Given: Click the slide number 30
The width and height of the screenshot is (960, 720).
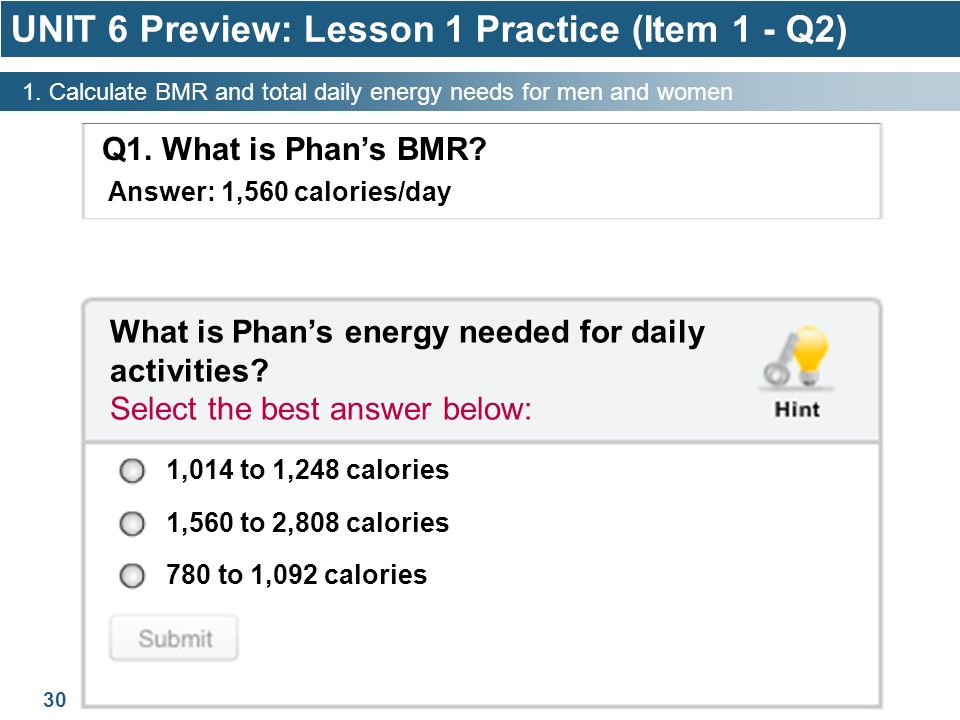Looking at the screenshot, I should click(x=54, y=699).
